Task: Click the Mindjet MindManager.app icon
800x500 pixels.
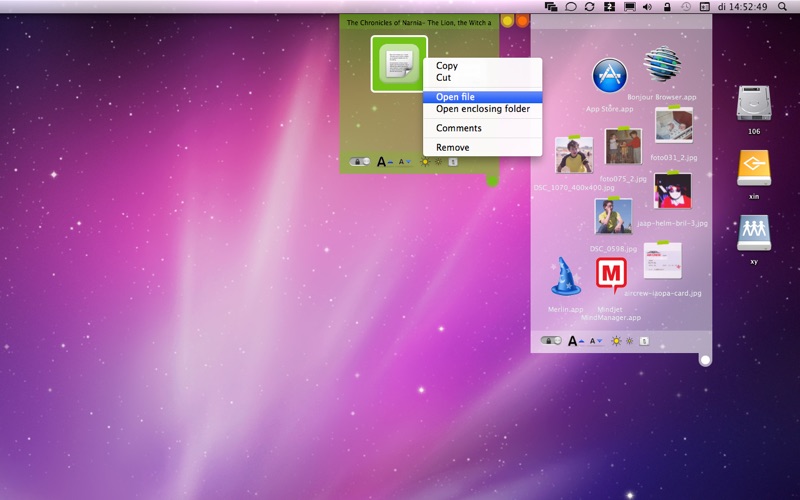Action: 611,273
